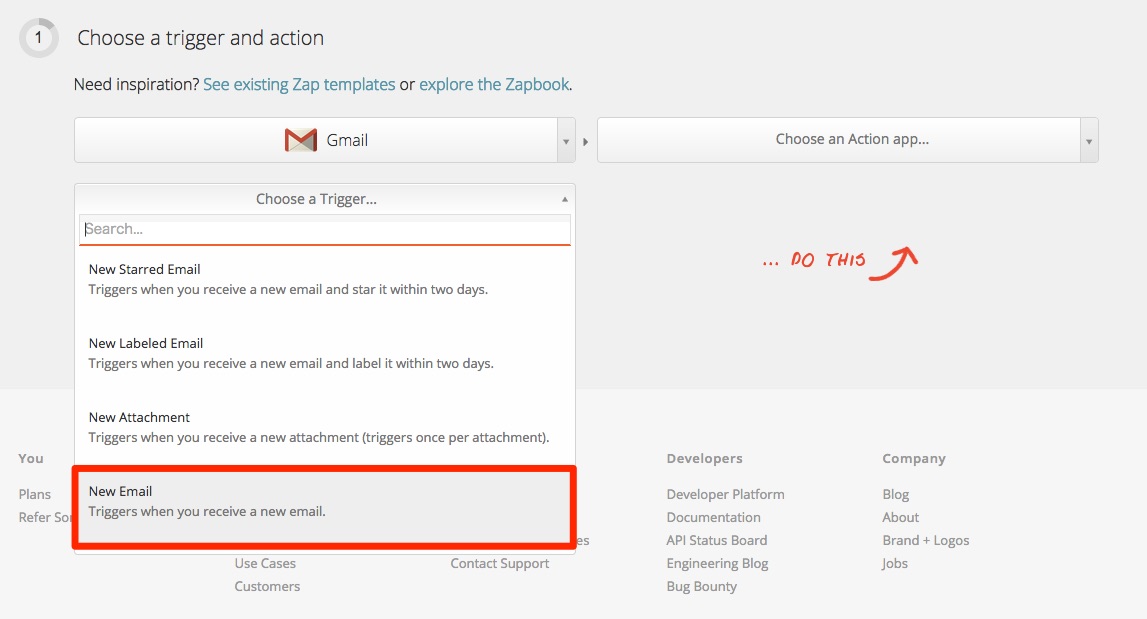Select the New Starred Email trigger
Screen dimensions: 1147x619
coord(325,280)
